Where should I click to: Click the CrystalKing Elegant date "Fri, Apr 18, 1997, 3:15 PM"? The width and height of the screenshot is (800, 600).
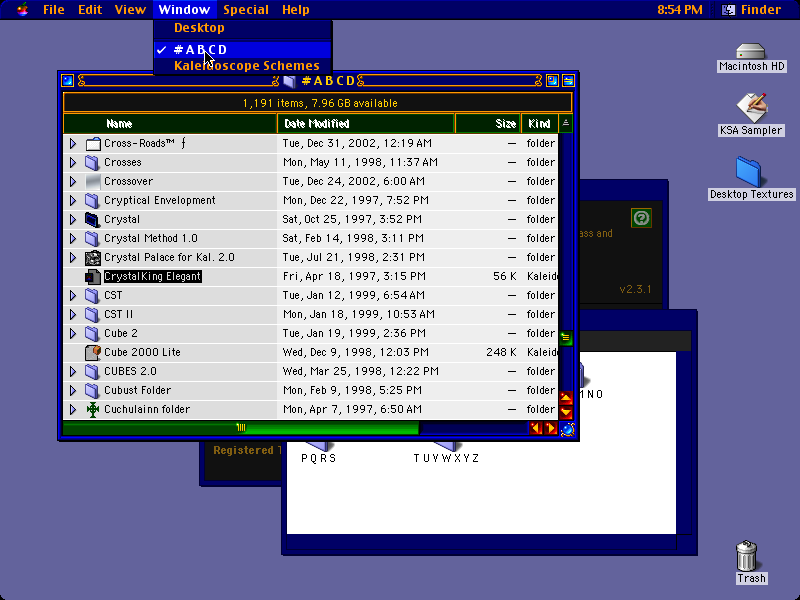pyautogui.click(x=354, y=277)
